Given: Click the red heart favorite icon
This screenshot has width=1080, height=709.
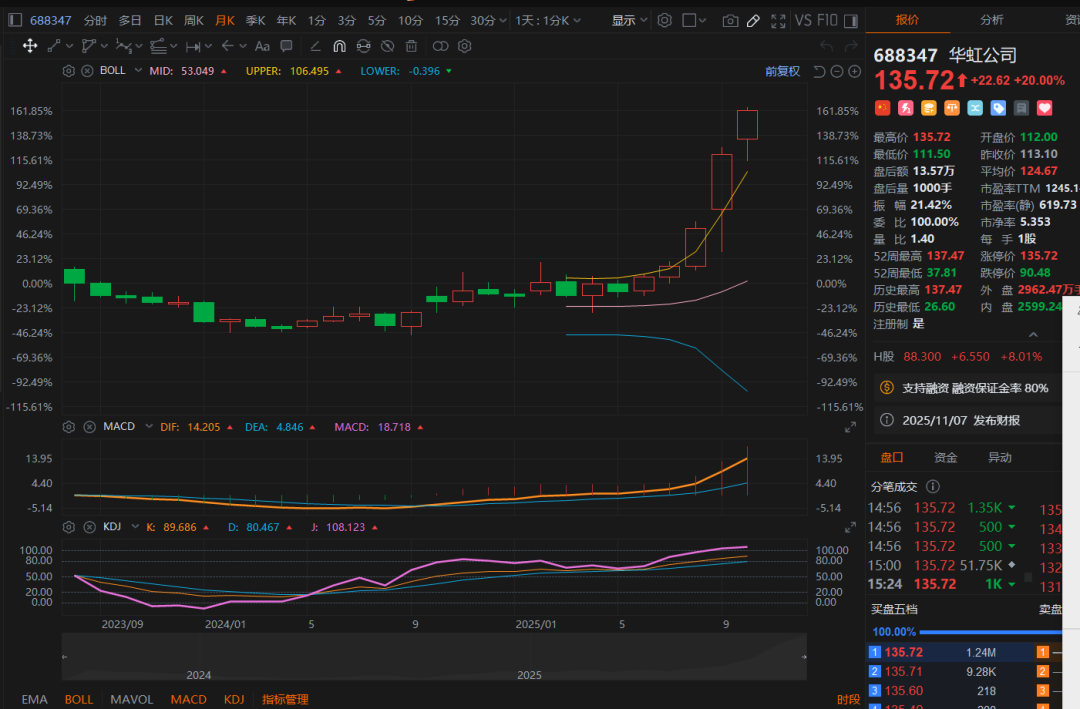Looking at the screenshot, I should click(1044, 108).
